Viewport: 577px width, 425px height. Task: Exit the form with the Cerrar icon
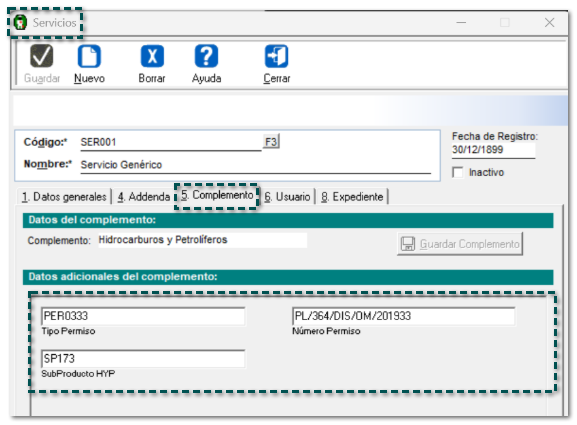click(276, 56)
